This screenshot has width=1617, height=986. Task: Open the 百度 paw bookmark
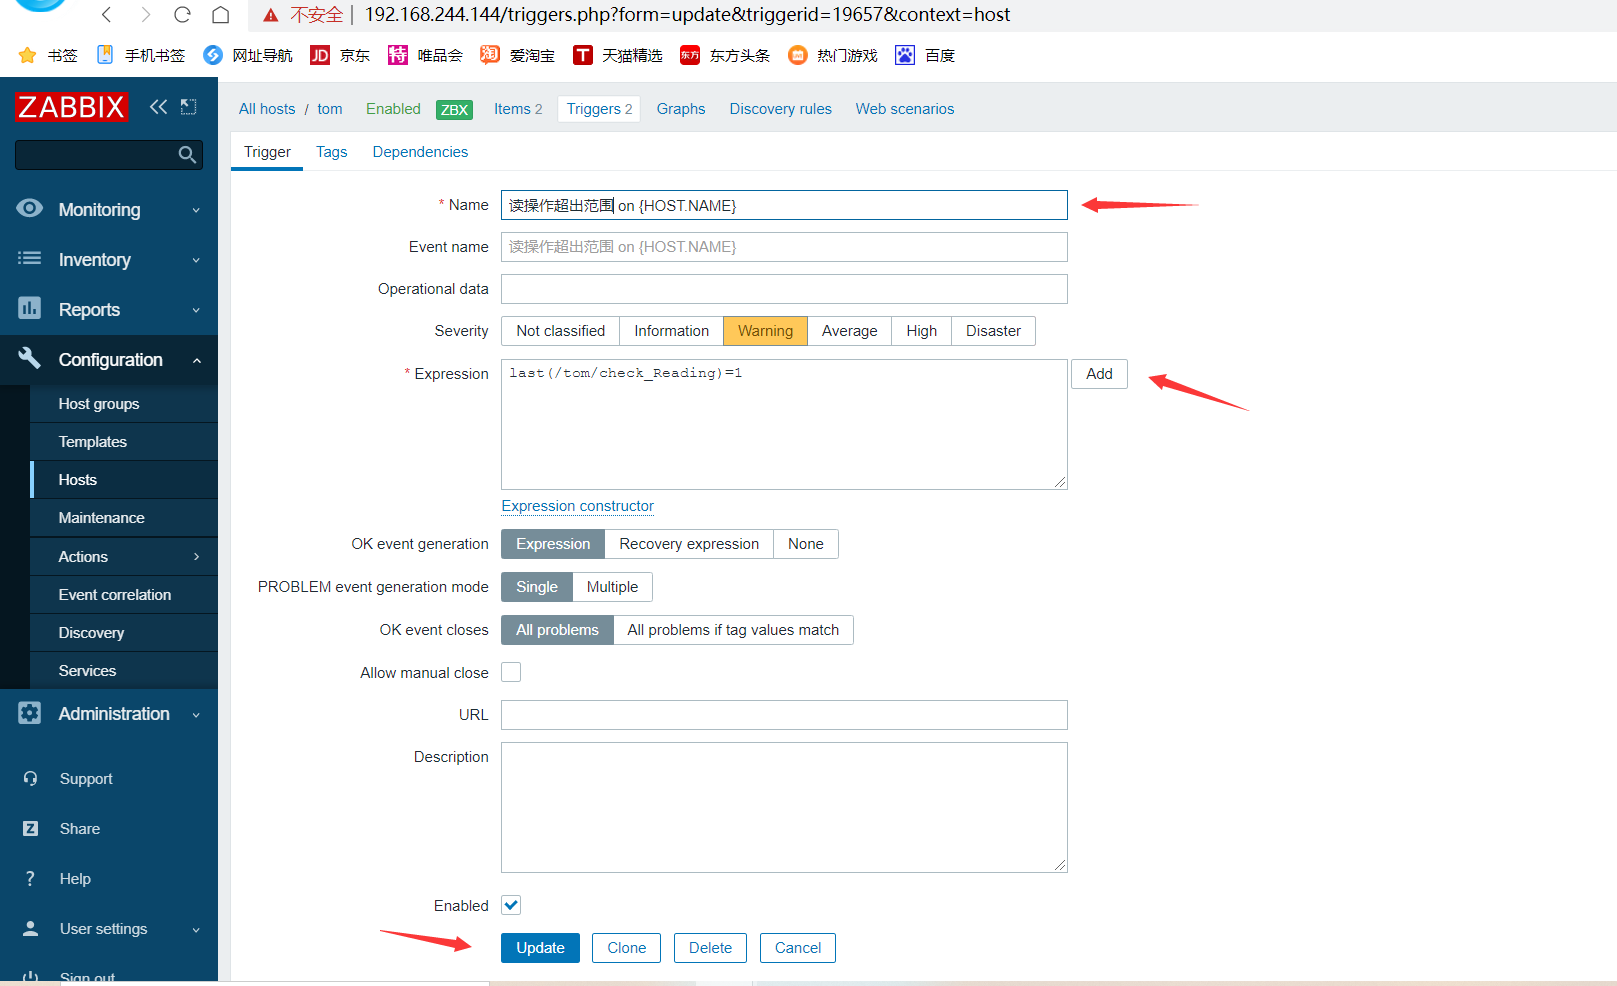(x=925, y=55)
